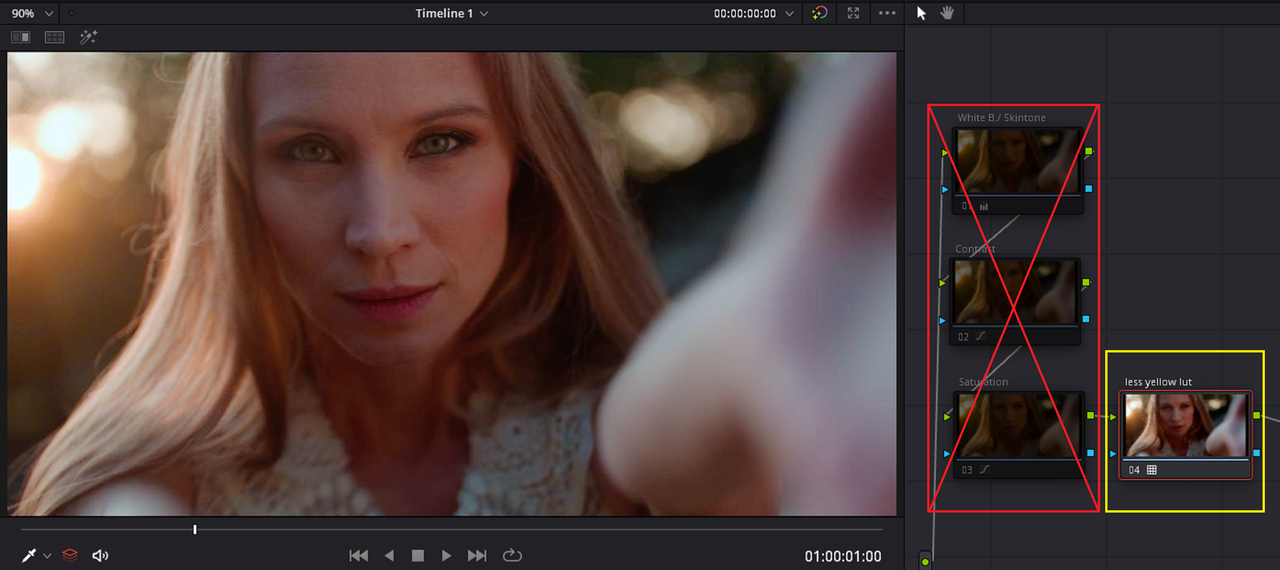
Task: Expand the eyedropper tool options chevron
Action: tap(47, 556)
